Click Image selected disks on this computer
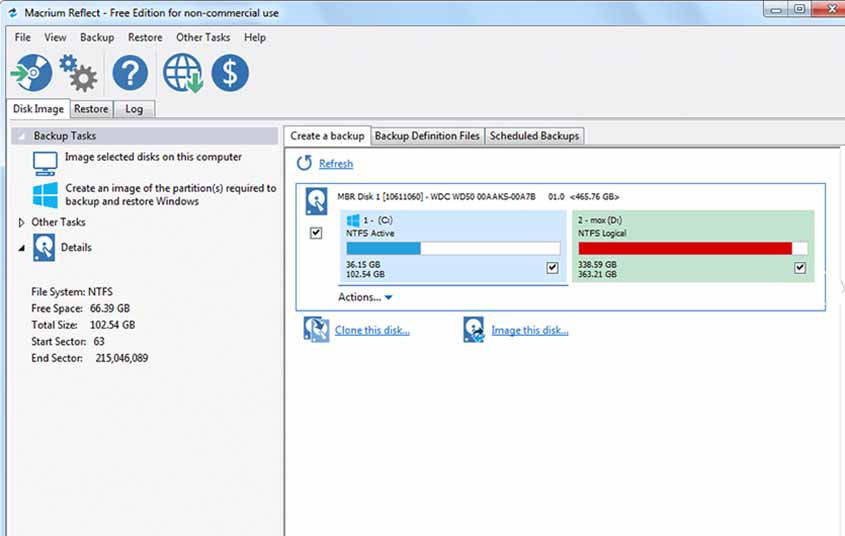 [154, 157]
